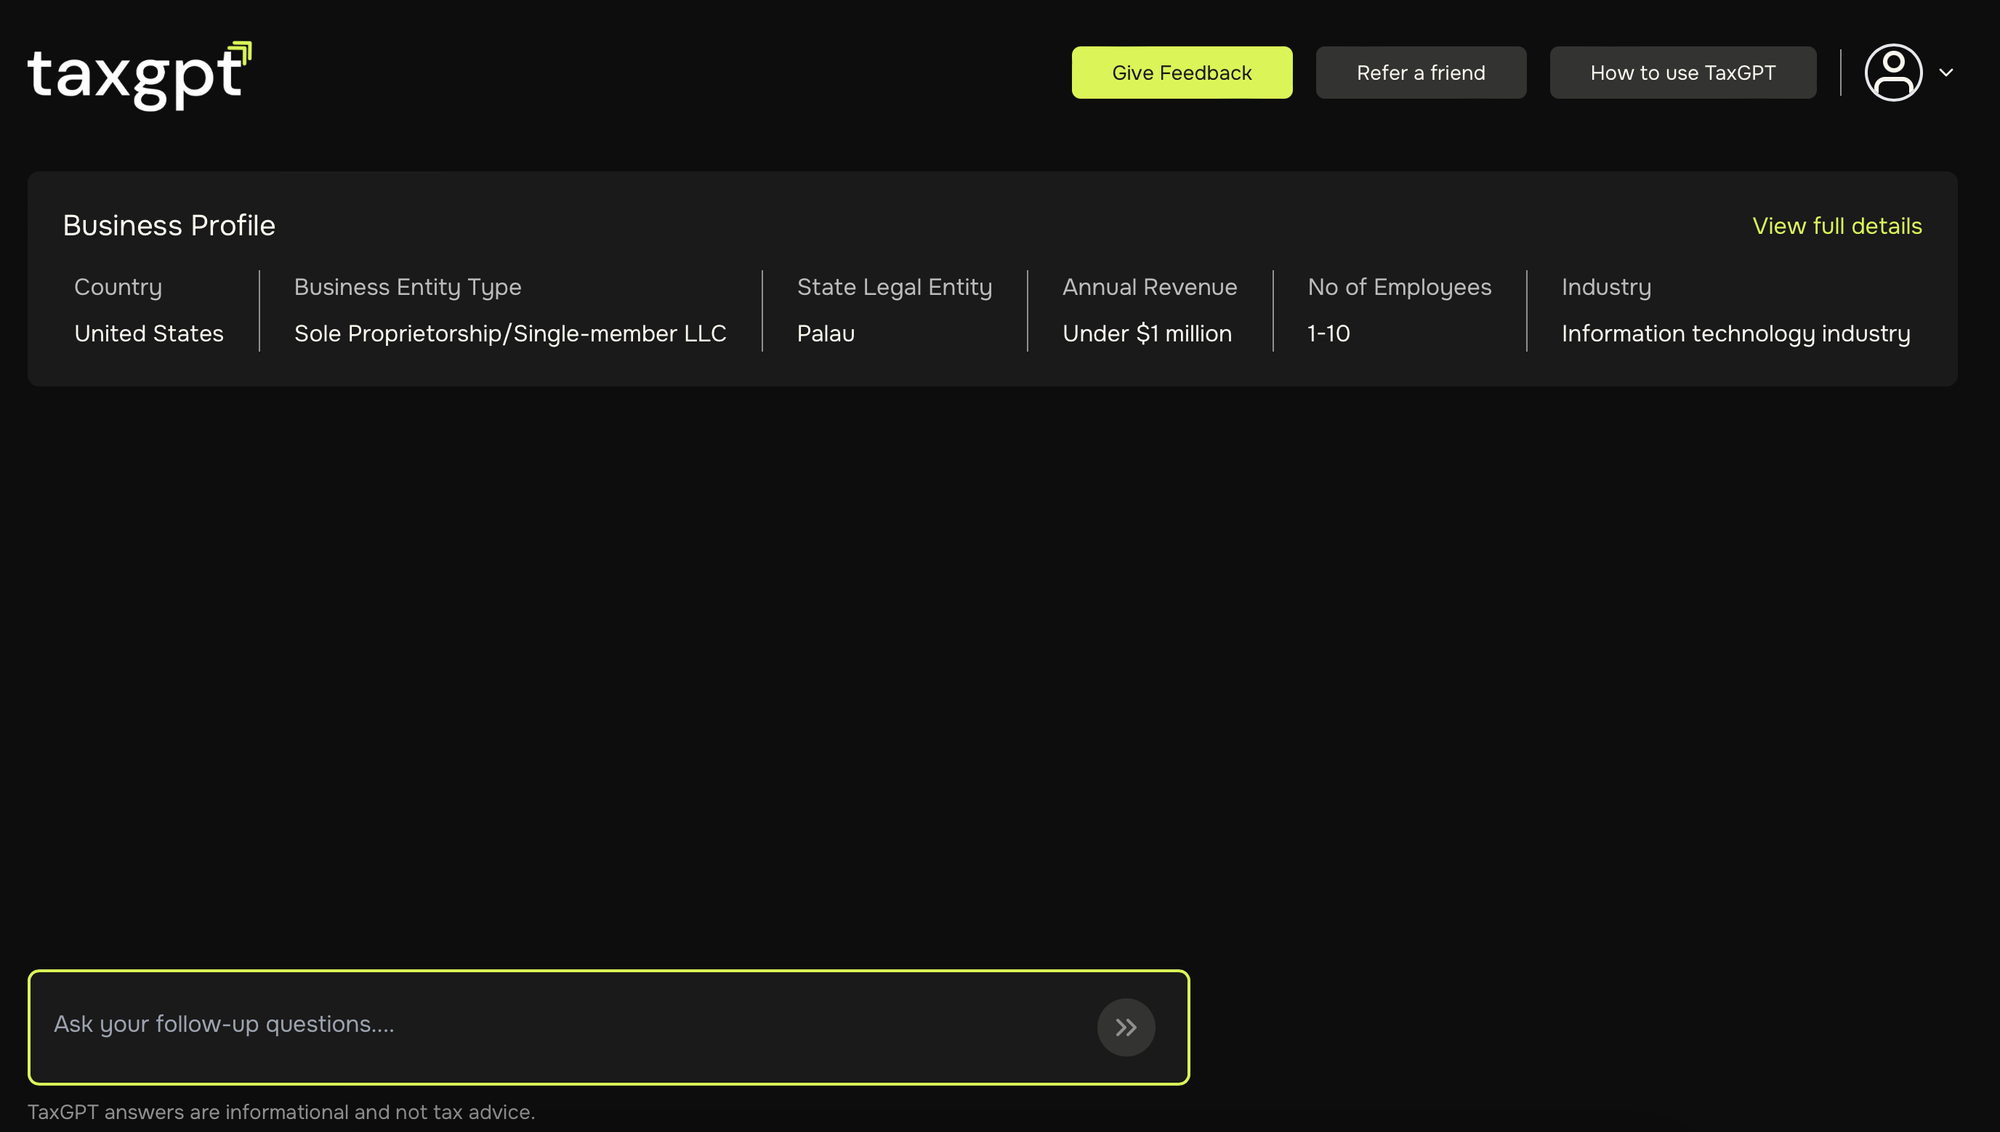Expand the account dropdown chevron
This screenshot has width=2000, height=1132.
tap(1946, 72)
